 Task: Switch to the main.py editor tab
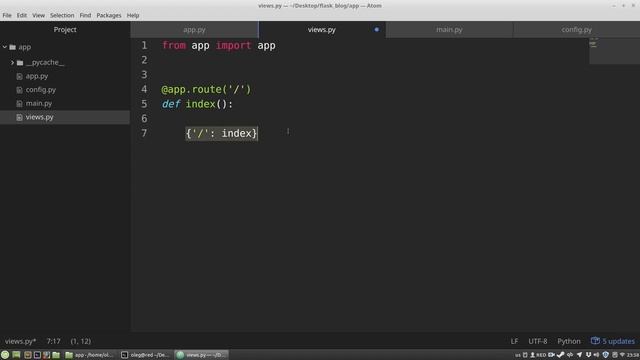point(449,29)
